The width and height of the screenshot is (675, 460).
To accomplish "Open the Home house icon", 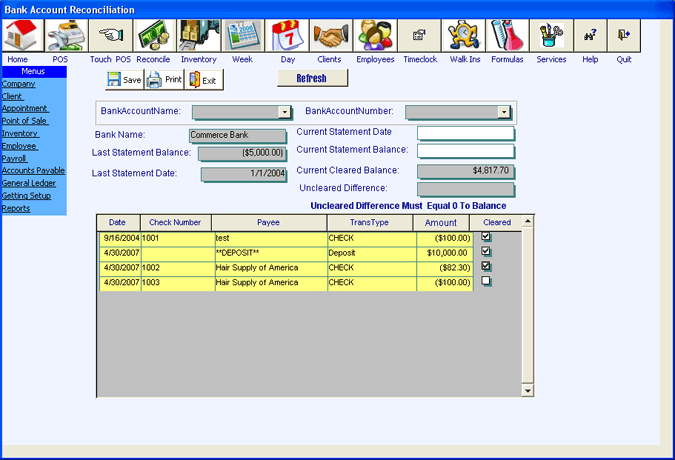I will (x=23, y=36).
